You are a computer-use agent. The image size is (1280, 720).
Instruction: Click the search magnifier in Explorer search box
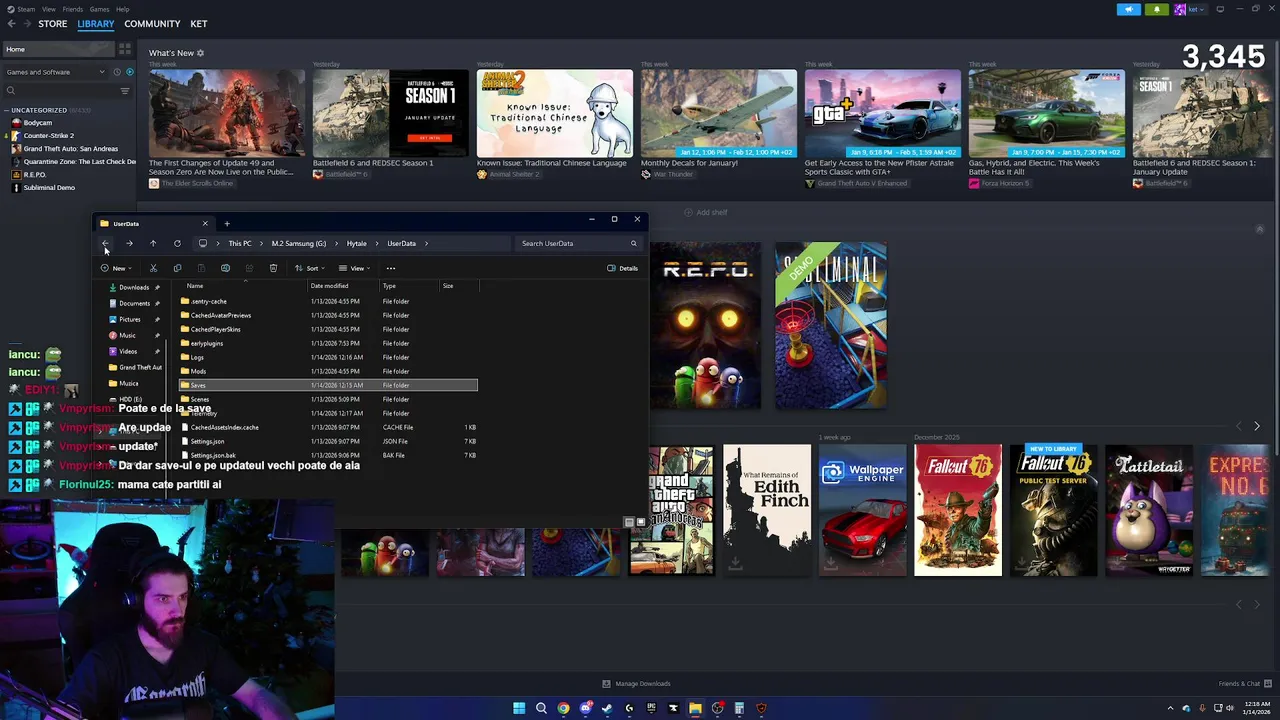pyautogui.click(x=633, y=243)
